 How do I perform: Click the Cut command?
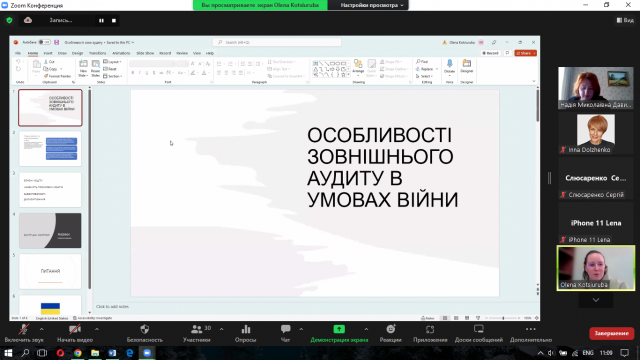49,62
